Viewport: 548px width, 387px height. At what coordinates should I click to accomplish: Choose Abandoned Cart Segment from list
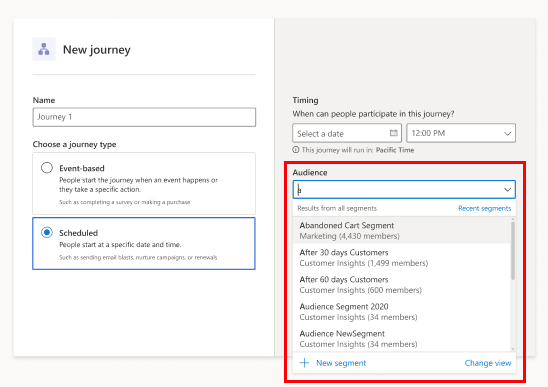coord(401,230)
